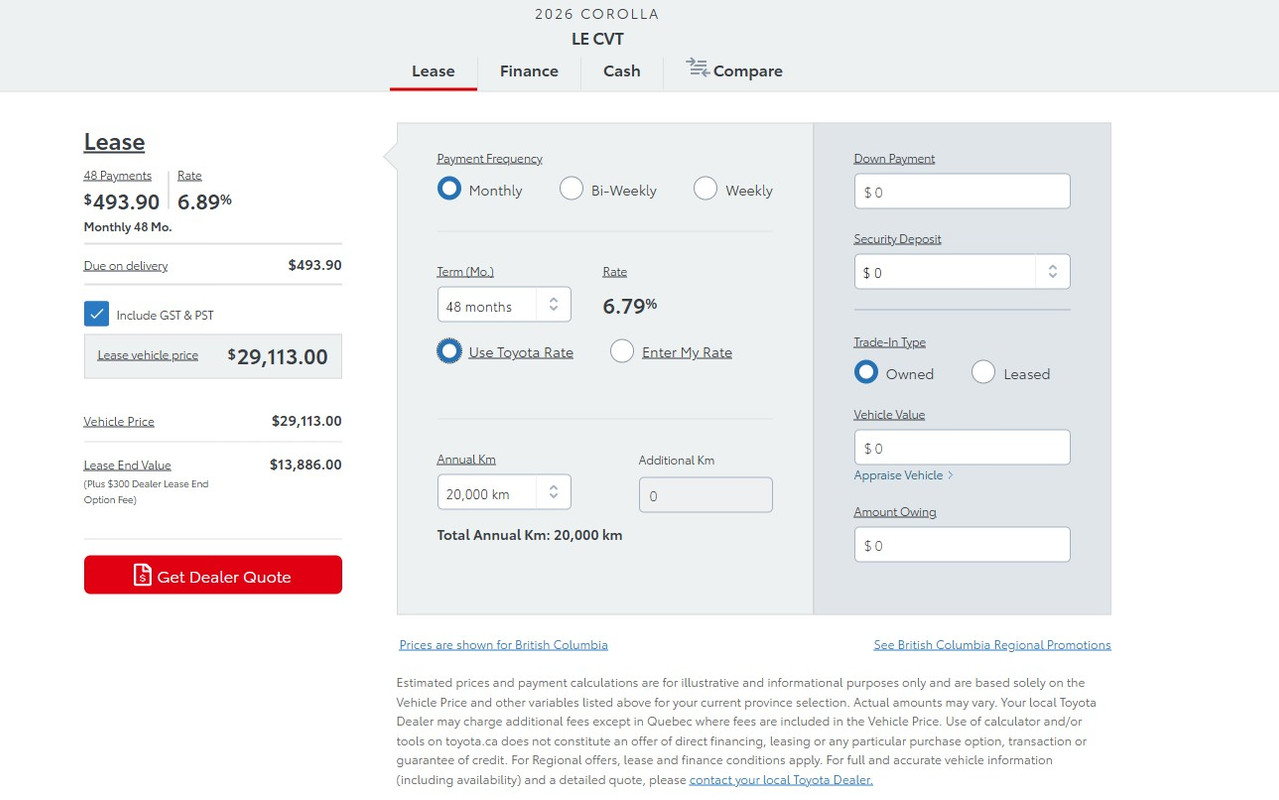This screenshot has height=800, width=1279.
Task: Open See British Columbia Regional Promotions link
Action: [992, 644]
